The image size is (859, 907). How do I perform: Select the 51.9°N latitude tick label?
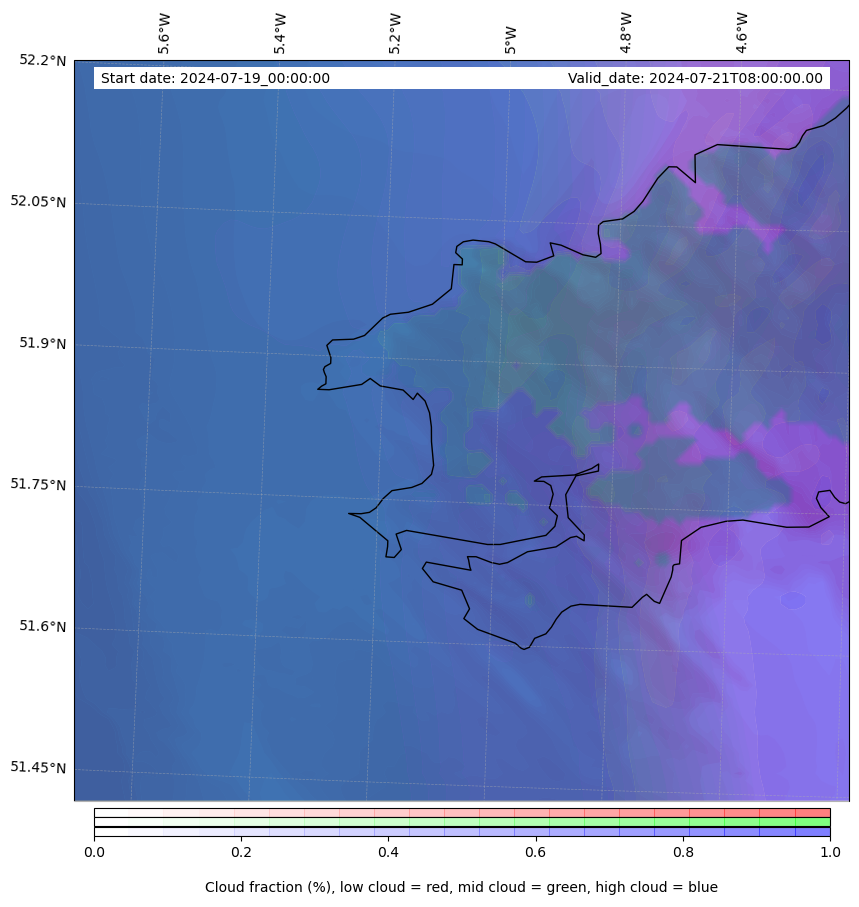pyautogui.click(x=42, y=343)
